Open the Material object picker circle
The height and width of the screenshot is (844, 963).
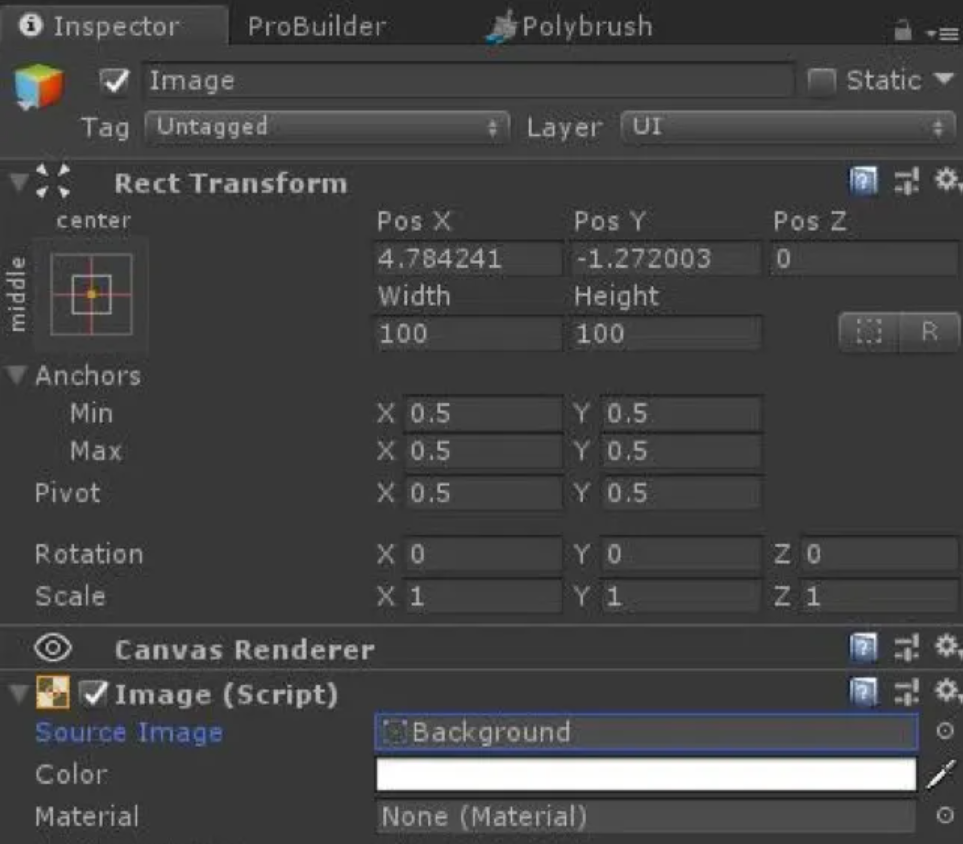(944, 816)
